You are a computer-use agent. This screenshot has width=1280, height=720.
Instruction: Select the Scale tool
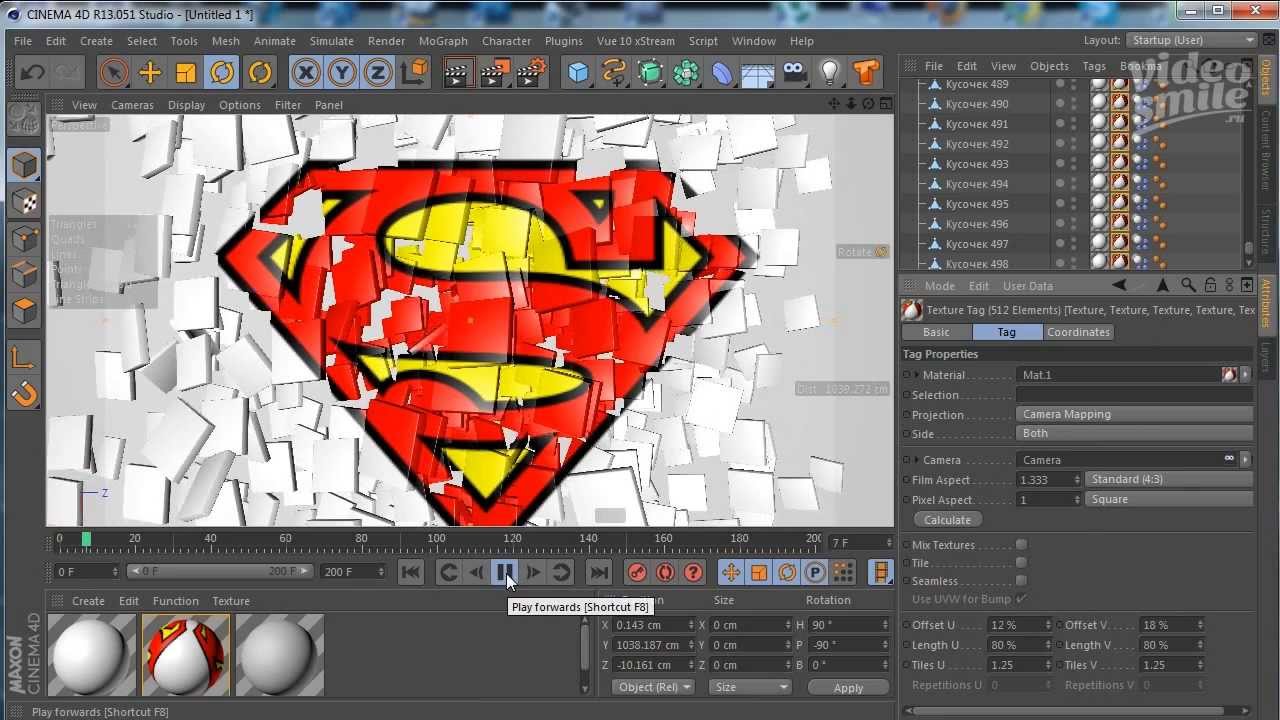click(x=186, y=72)
